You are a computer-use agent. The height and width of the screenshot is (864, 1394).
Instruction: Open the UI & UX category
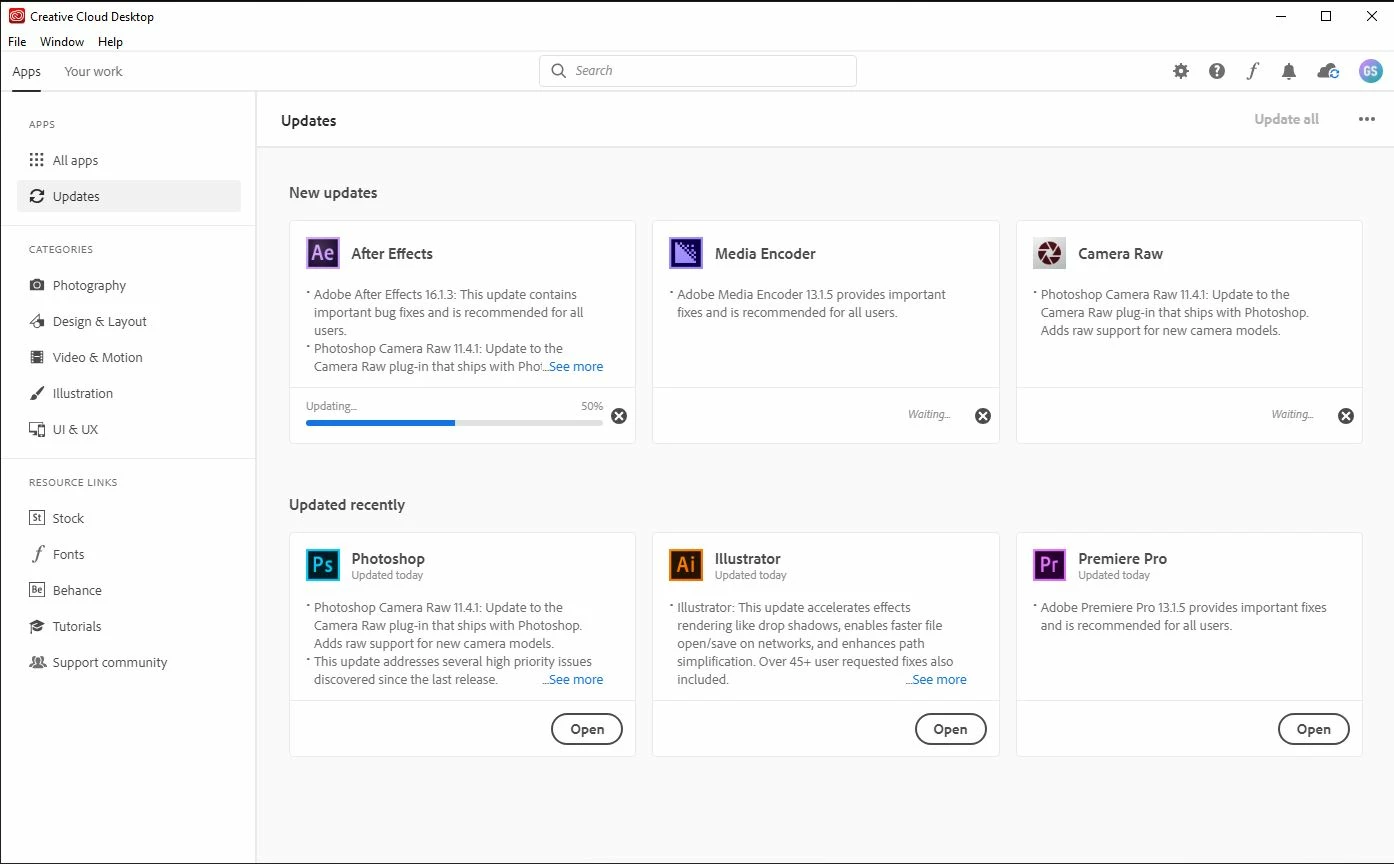pyautogui.click(x=129, y=429)
